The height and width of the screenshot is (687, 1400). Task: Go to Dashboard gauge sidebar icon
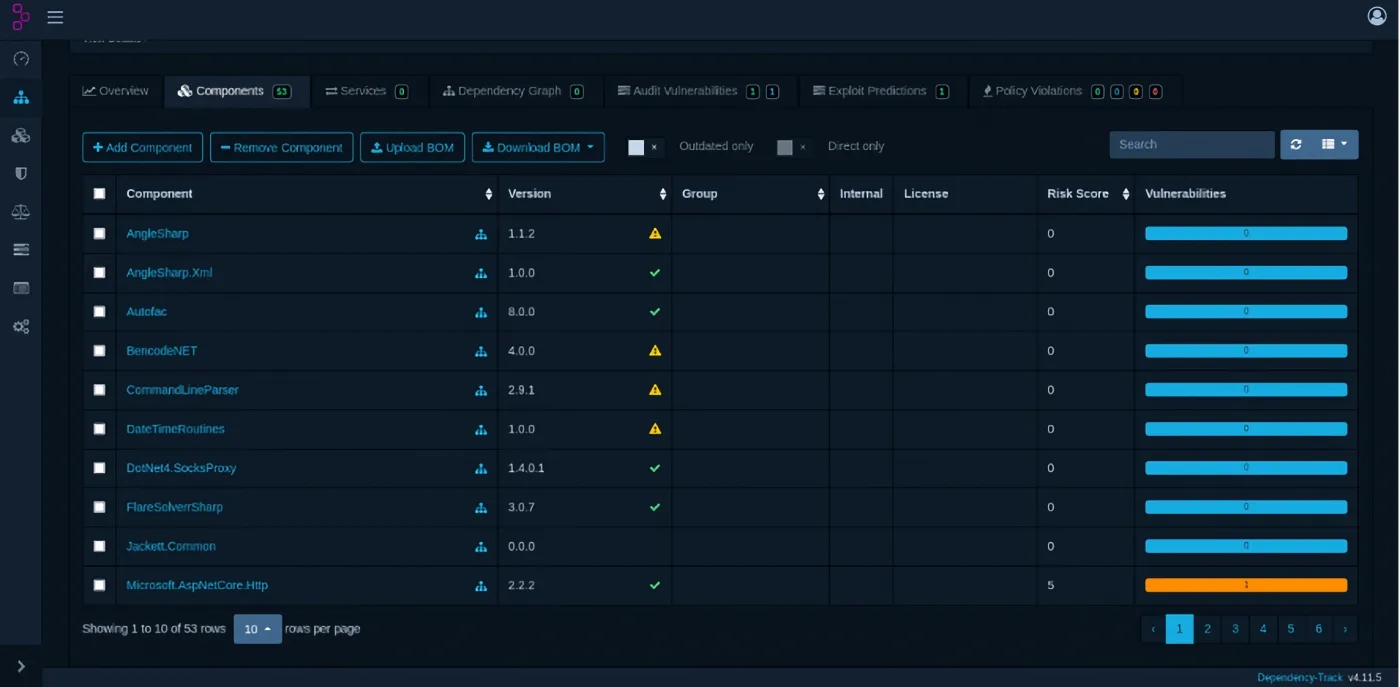21,59
